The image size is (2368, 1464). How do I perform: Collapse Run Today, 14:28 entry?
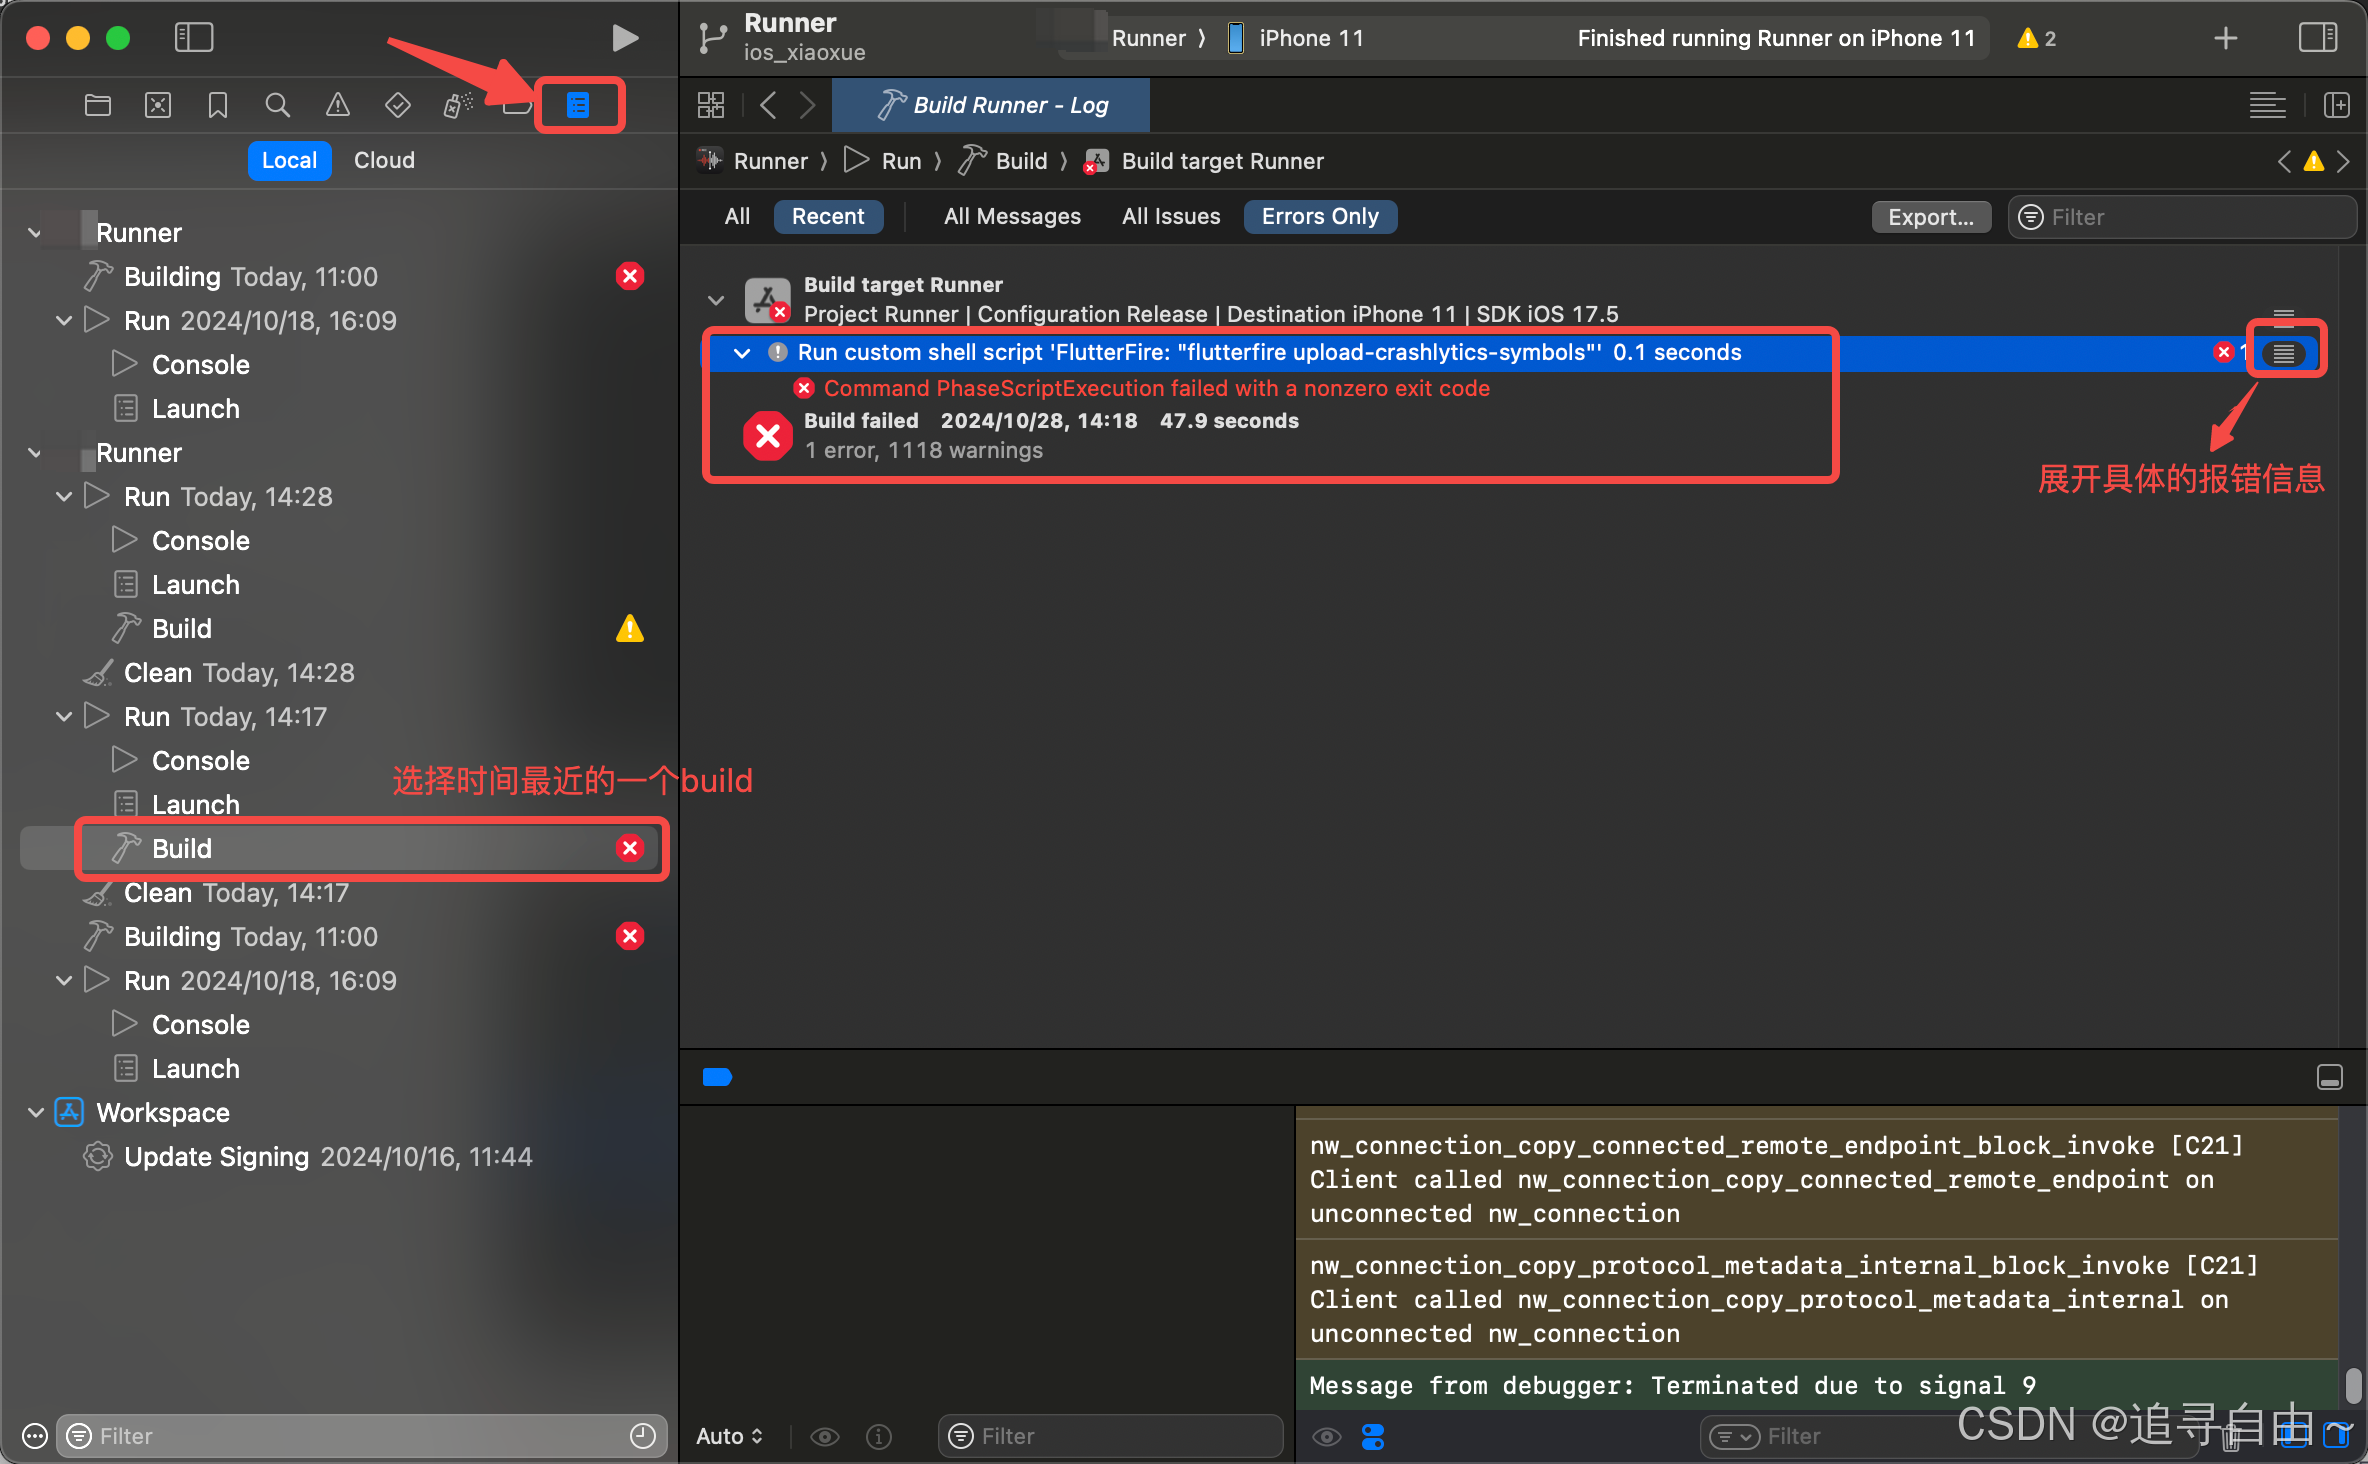[64, 497]
